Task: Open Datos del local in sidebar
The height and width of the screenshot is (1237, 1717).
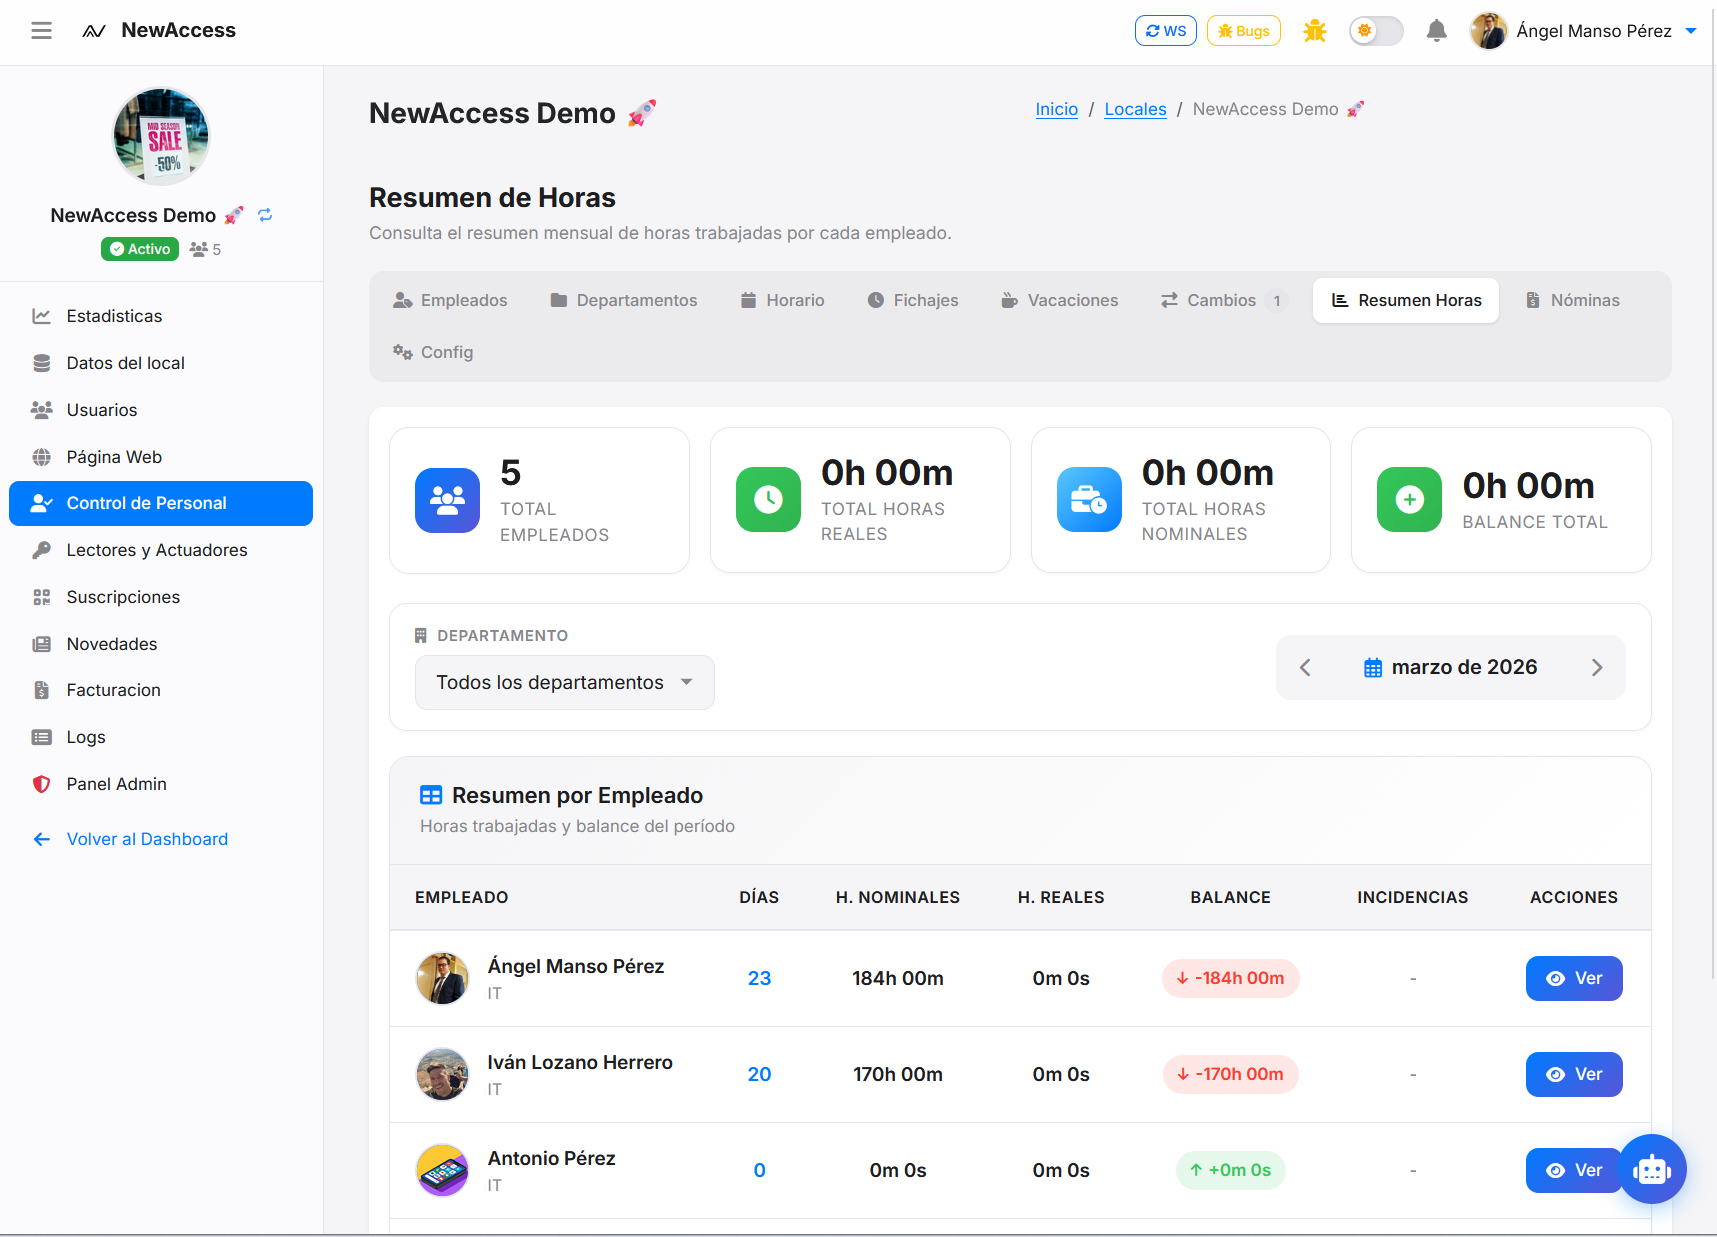Action: [x=161, y=364]
